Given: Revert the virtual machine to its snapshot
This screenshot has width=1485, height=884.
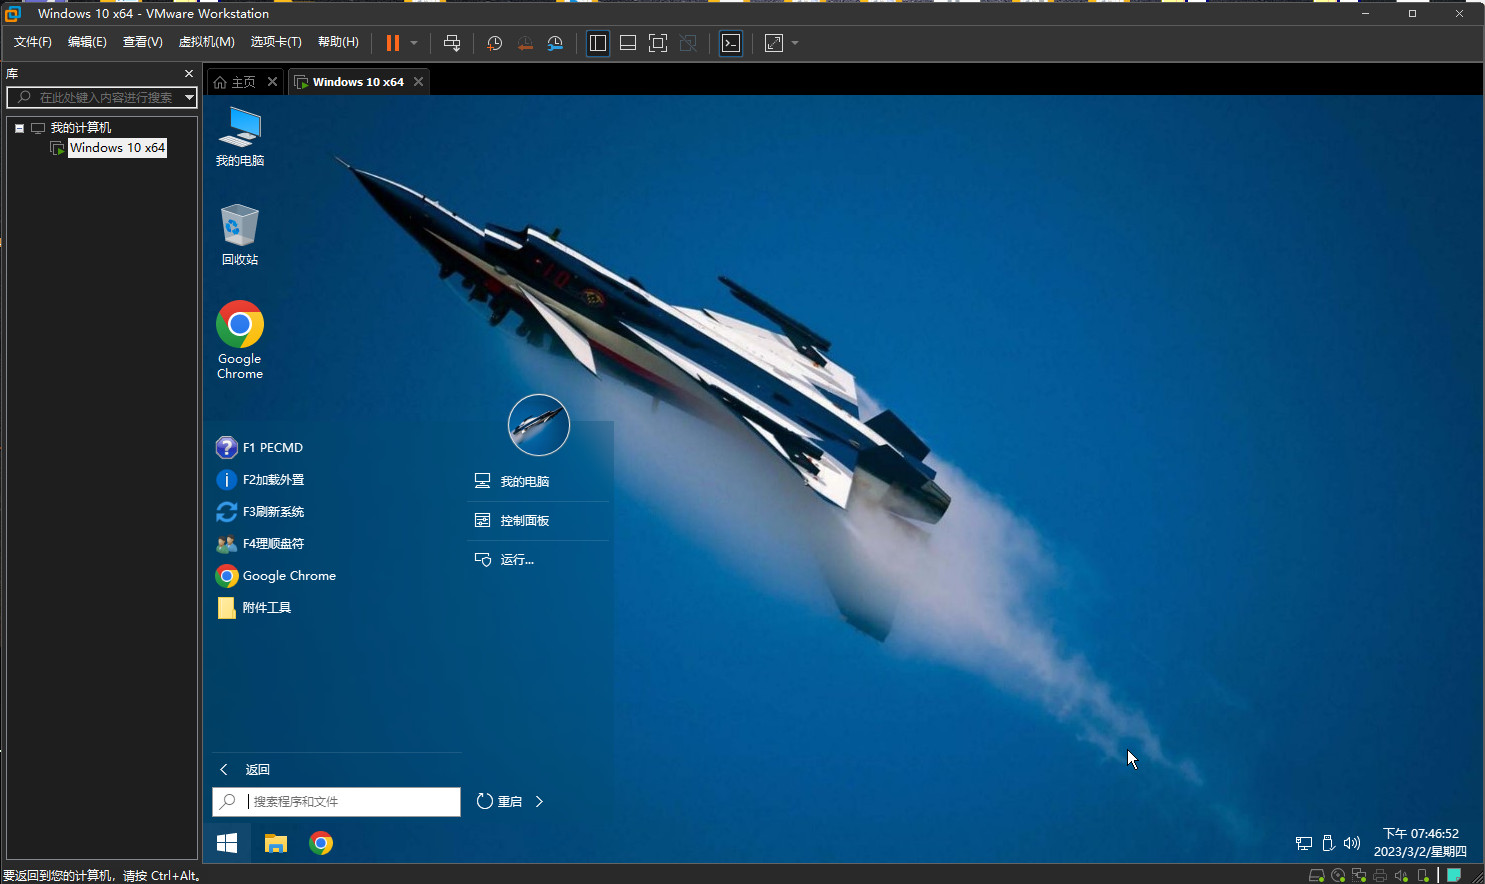Looking at the screenshot, I should [x=525, y=43].
